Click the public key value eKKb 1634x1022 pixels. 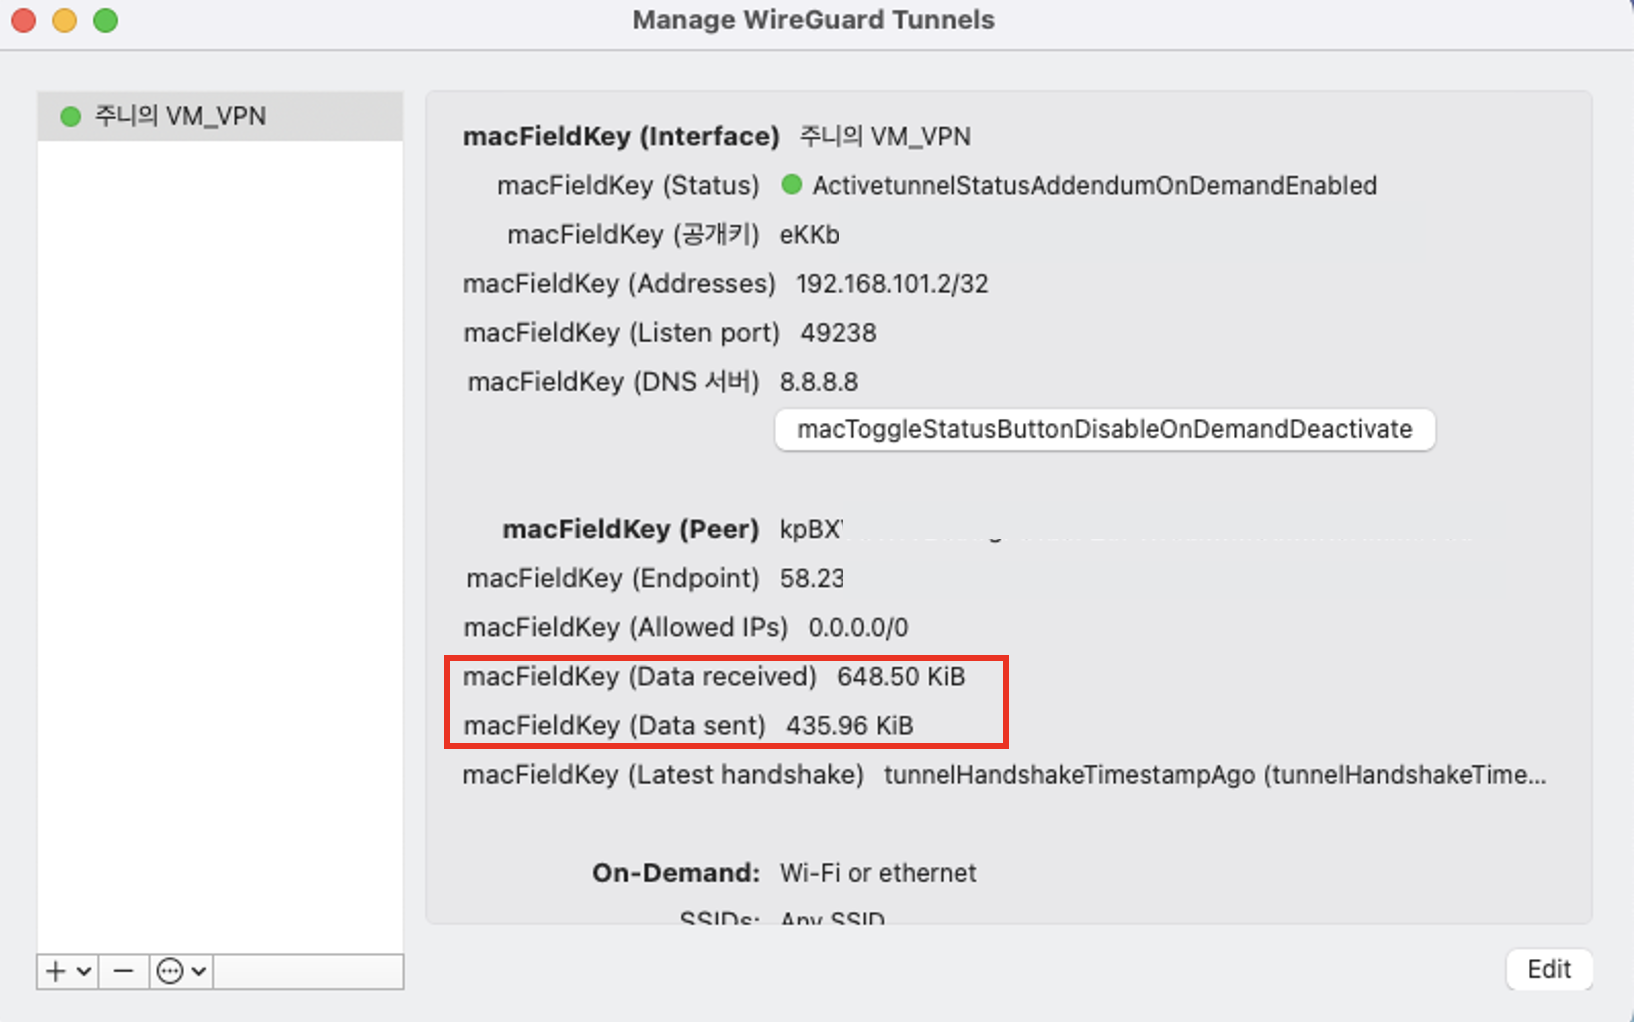tap(809, 235)
